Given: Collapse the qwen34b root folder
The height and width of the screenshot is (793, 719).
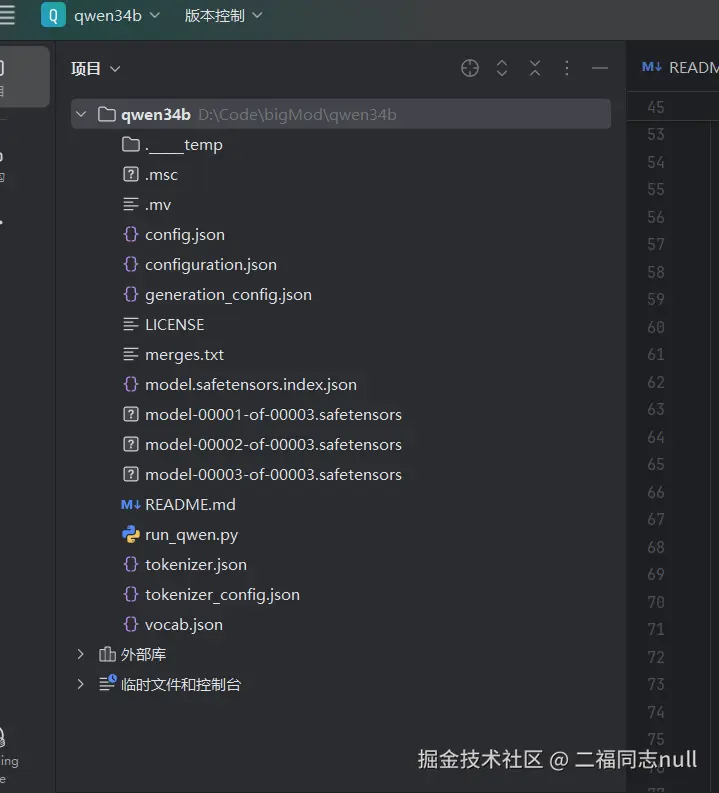Looking at the screenshot, I should 81,115.
